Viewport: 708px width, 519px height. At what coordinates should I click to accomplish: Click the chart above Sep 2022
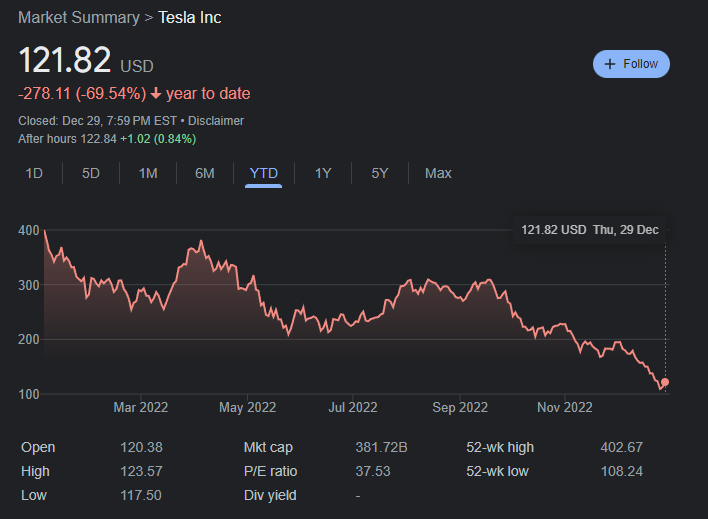[459, 287]
